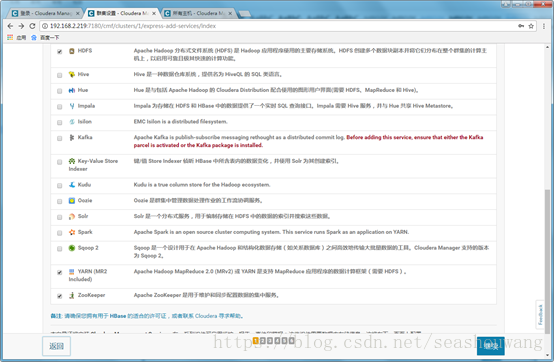
Task: Check the Sqoop 2 service checkbox
Action: click(59, 249)
